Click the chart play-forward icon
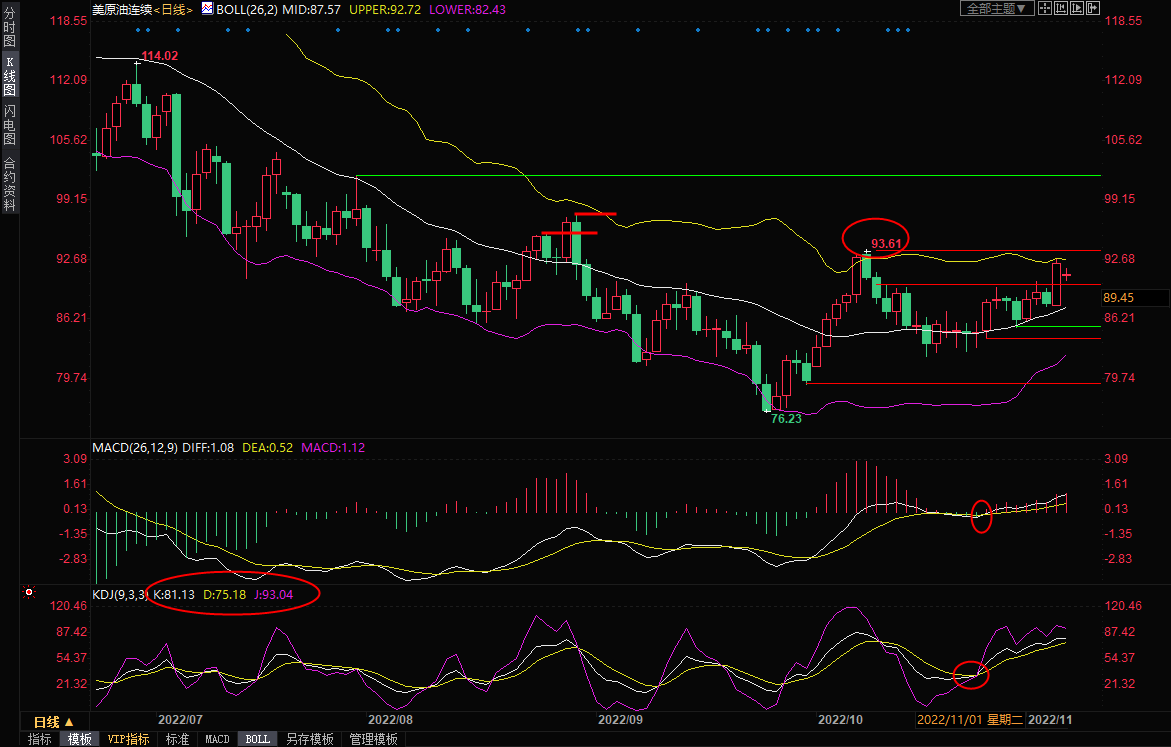This screenshot has width=1171, height=747. 1078,8
